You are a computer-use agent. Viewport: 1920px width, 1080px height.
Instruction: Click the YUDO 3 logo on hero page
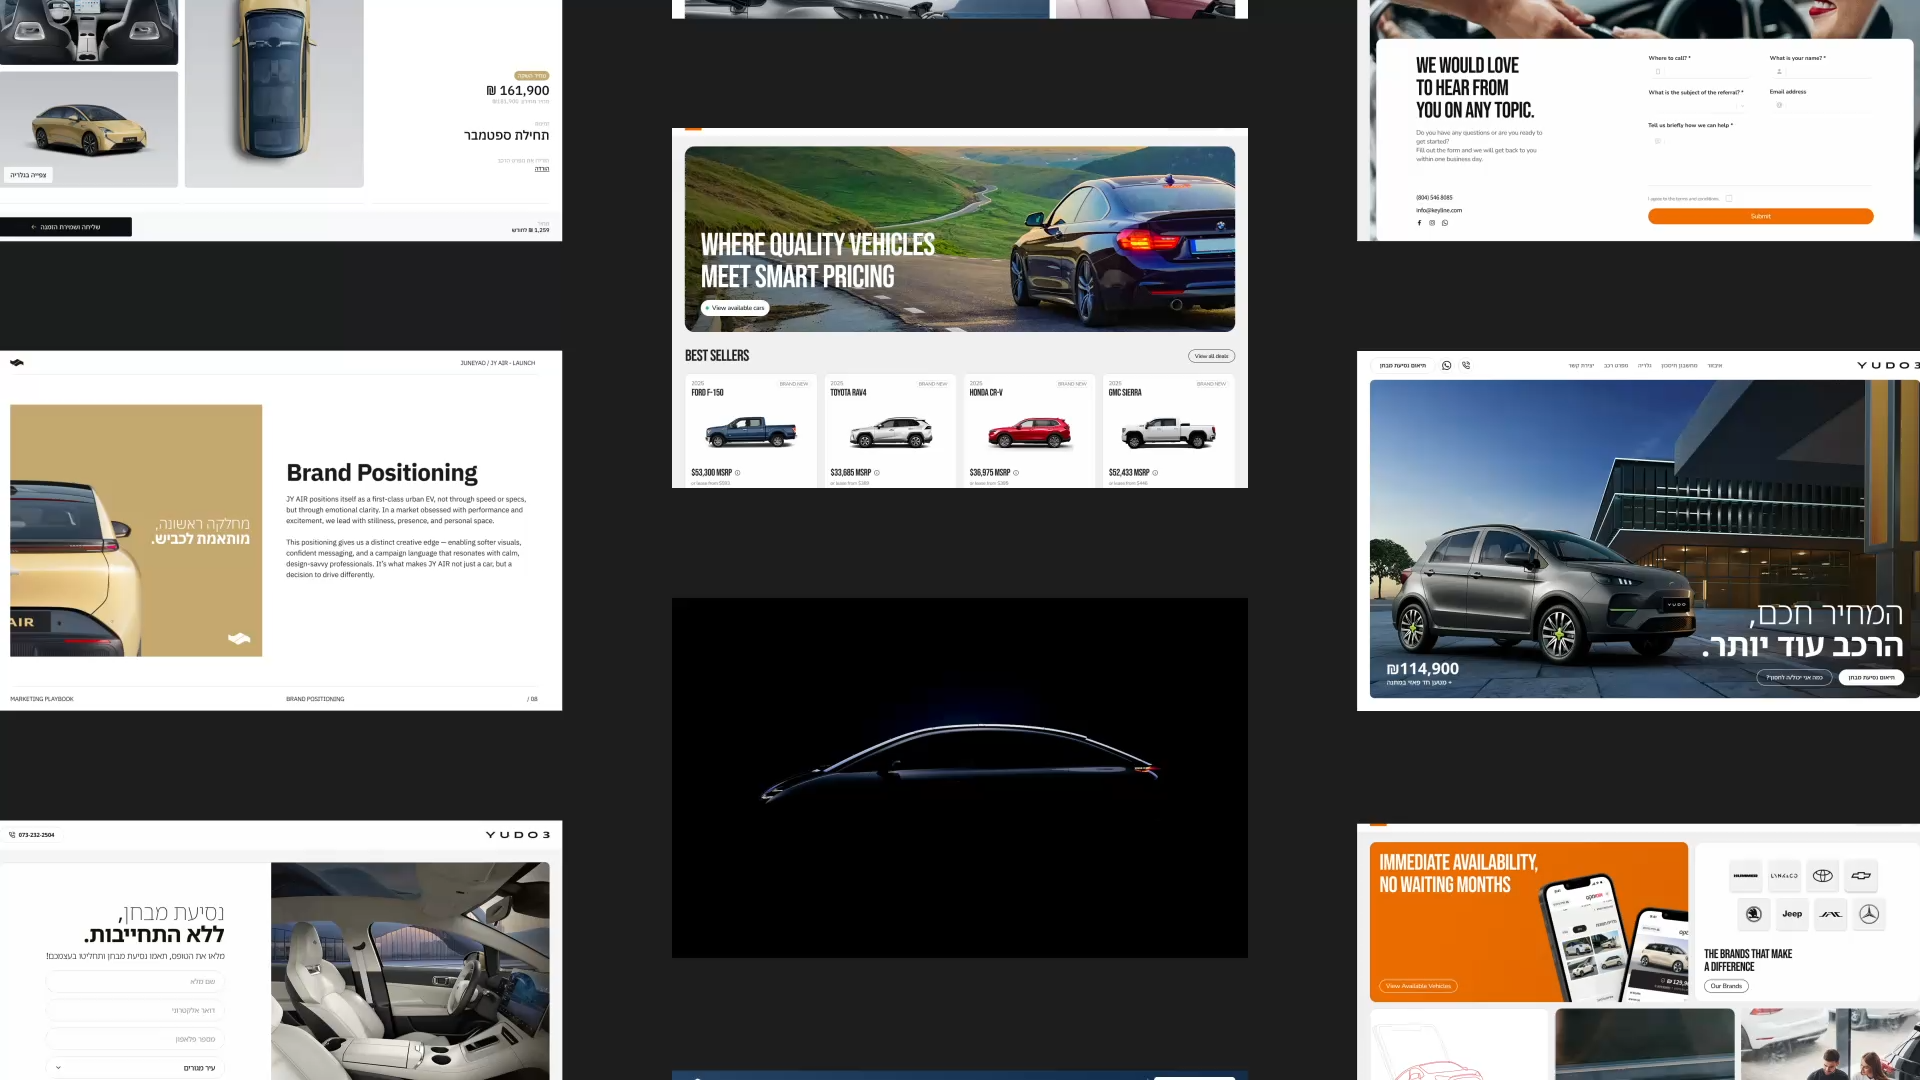point(1888,366)
